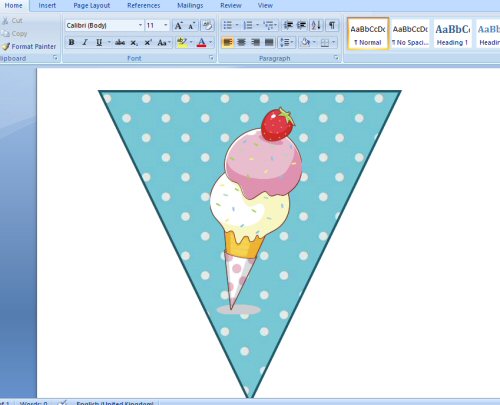Switch to the Mailings tab
500x405 pixels.
tap(190, 5)
